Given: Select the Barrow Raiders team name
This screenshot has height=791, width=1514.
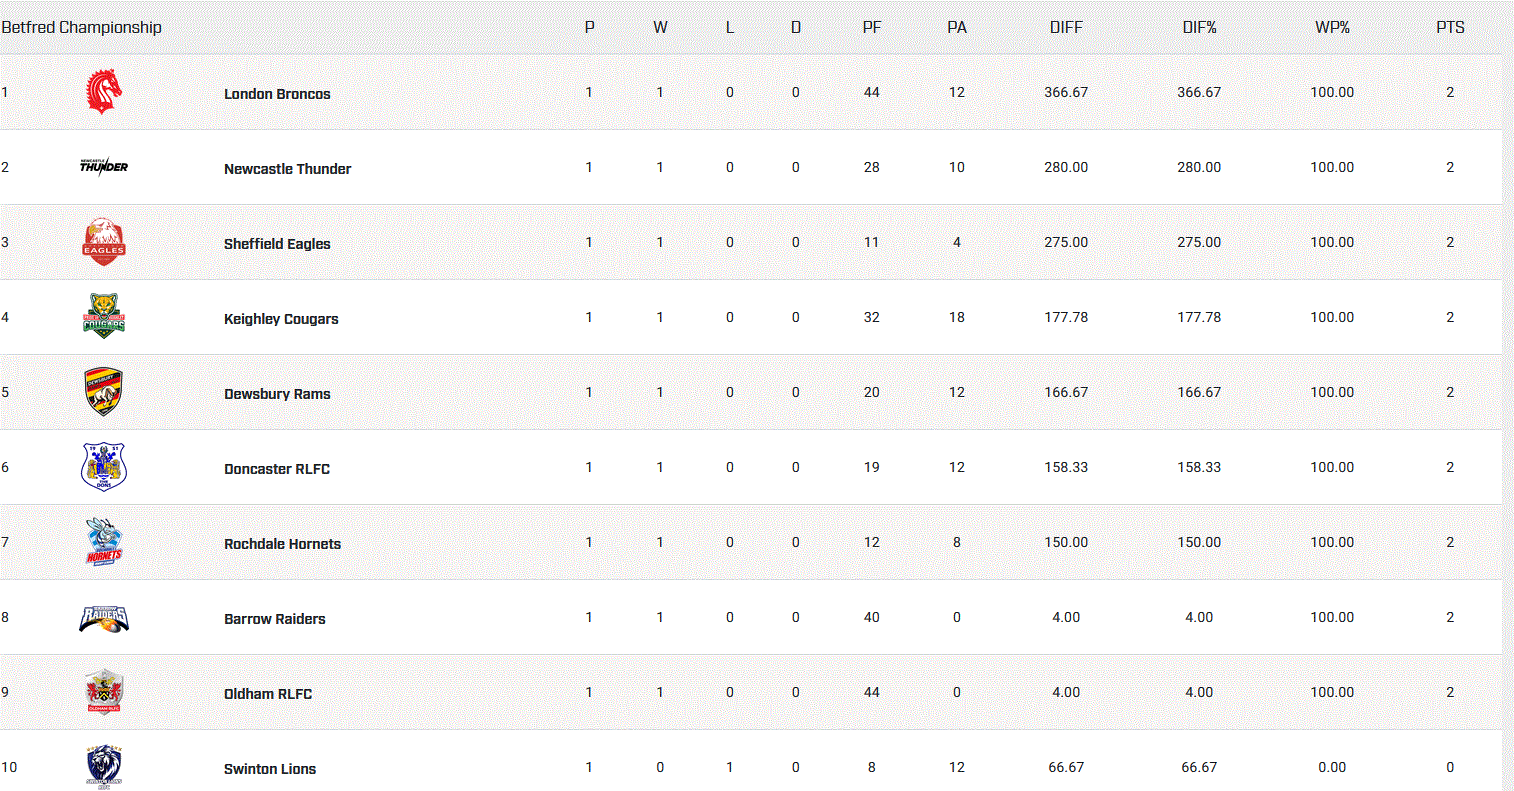Looking at the screenshot, I should pyautogui.click(x=275, y=619).
